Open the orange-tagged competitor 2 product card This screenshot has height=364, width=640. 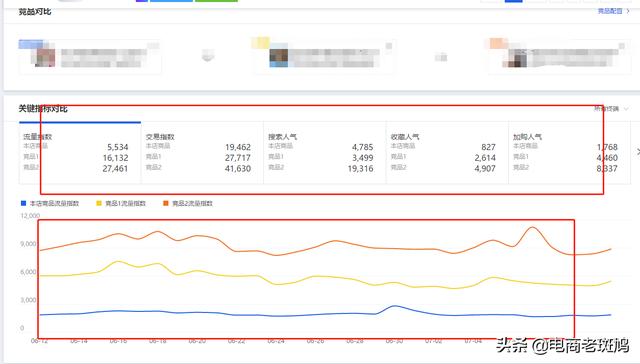(559, 56)
